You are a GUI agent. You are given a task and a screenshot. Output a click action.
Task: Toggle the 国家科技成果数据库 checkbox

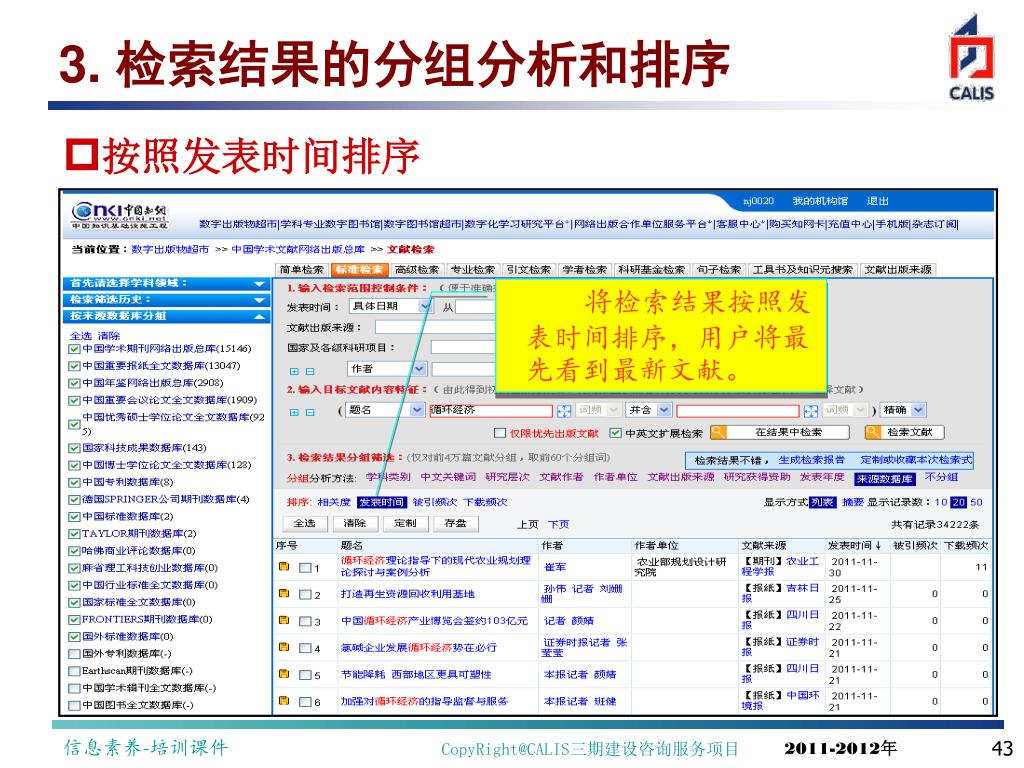[x=74, y=448]
